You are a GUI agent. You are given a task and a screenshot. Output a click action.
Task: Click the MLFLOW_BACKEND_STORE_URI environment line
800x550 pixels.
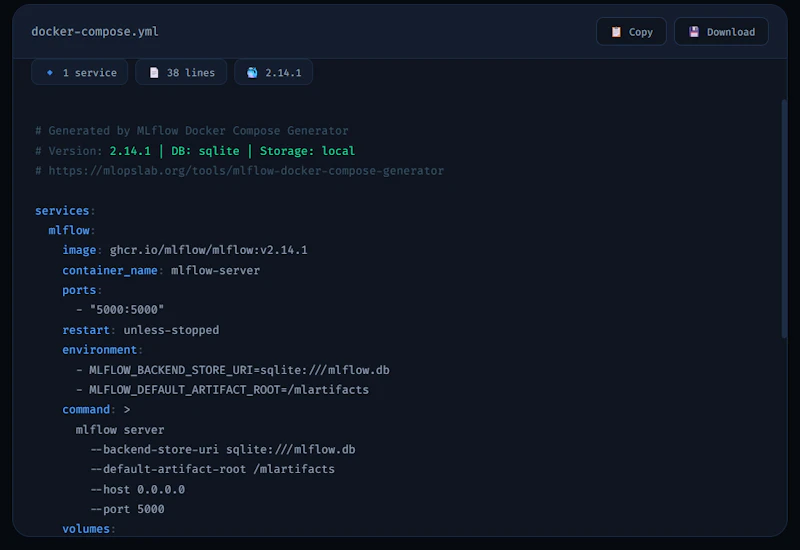coord(233,370)
